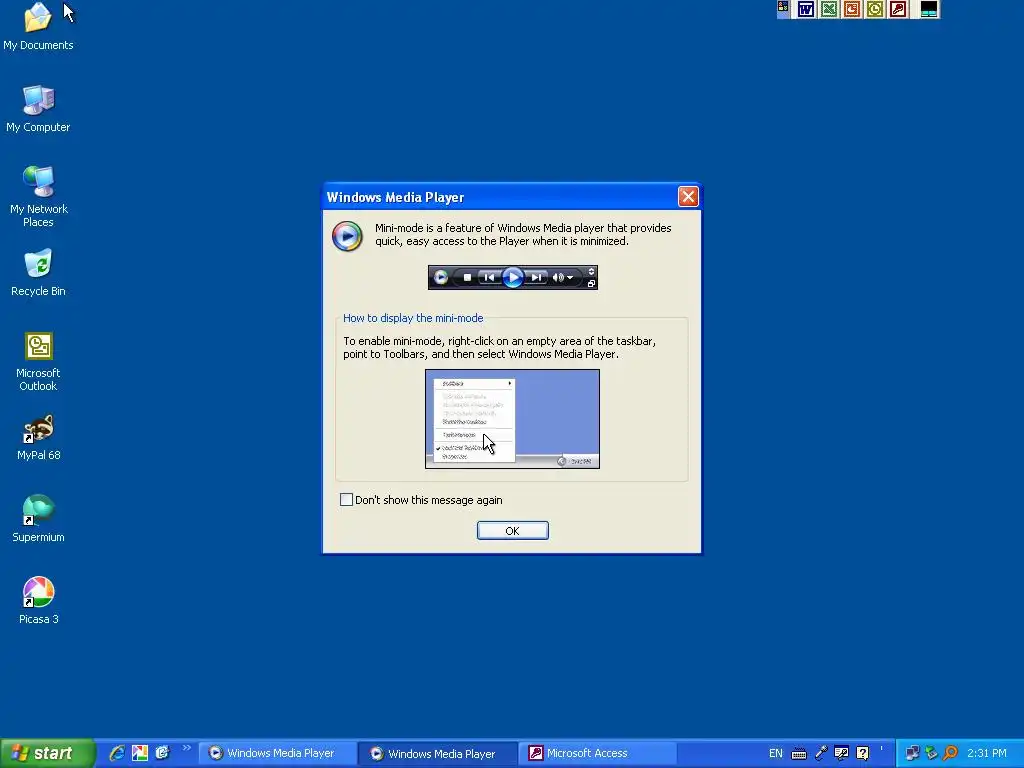Image resolution: width=1024 pixels, height=768 pixels.
Task: Click the 2:31 PM clock
Action: [x=987, y=753]
